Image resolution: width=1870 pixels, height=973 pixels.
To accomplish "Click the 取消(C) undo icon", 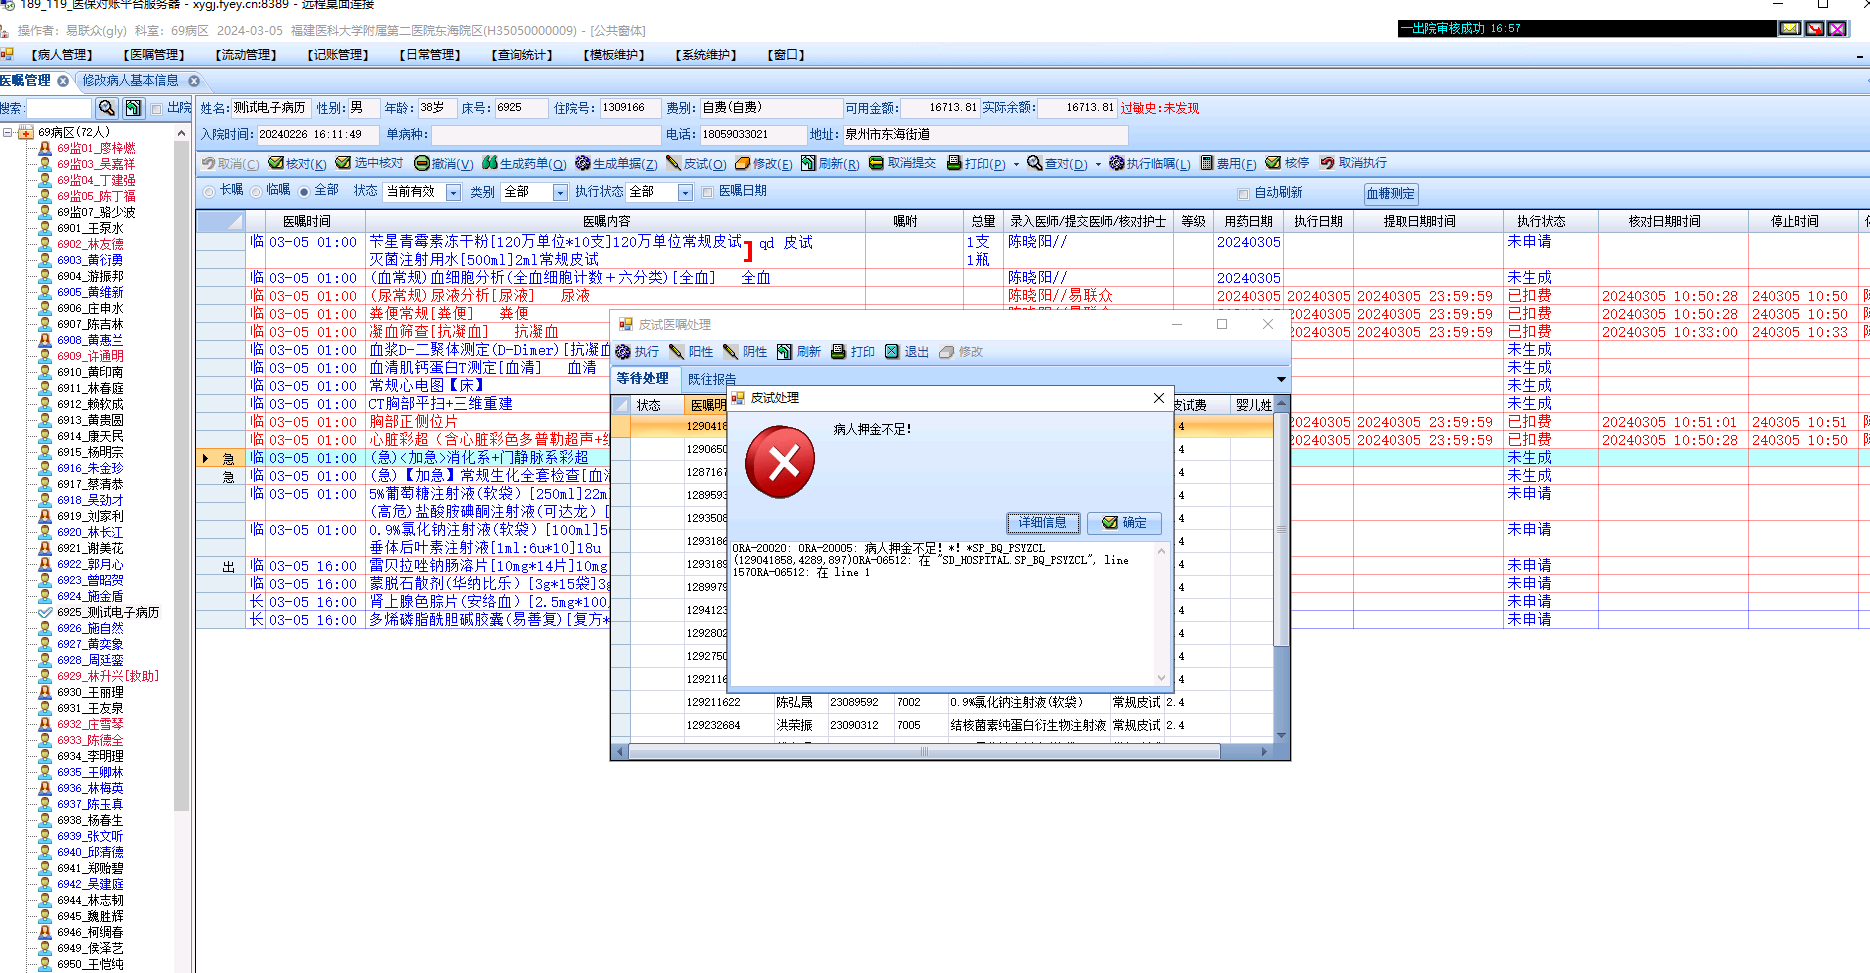I will [208, 163].
